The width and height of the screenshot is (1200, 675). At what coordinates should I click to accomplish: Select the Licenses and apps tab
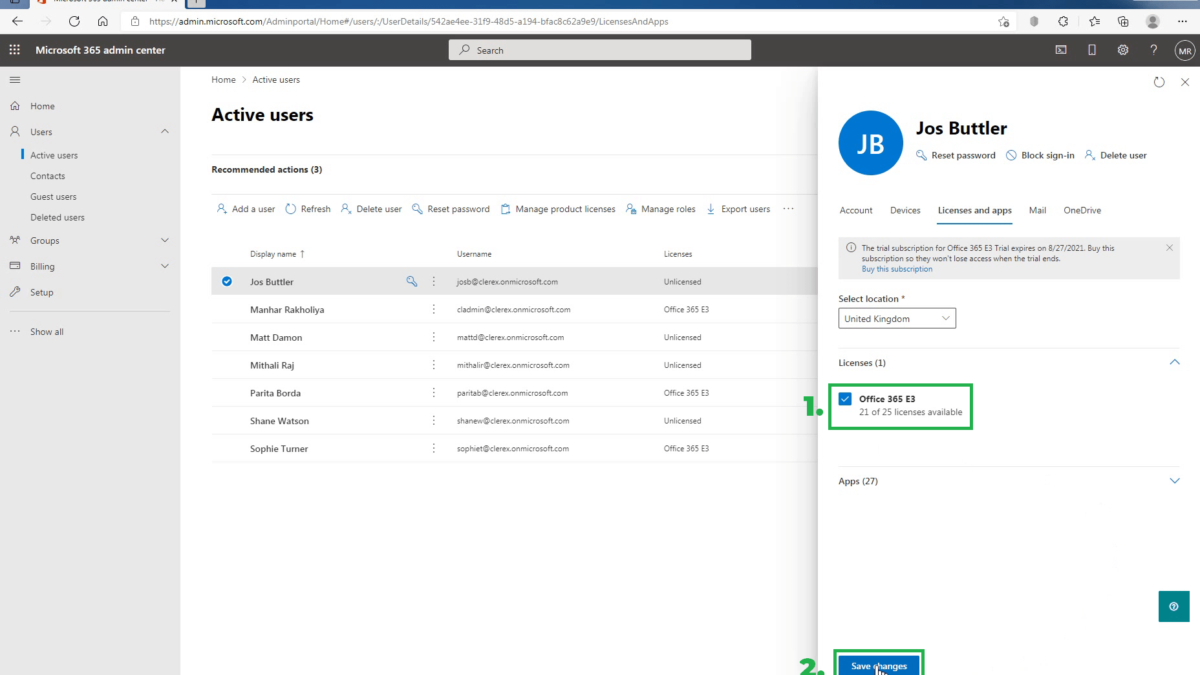click(x=975, y=211)
